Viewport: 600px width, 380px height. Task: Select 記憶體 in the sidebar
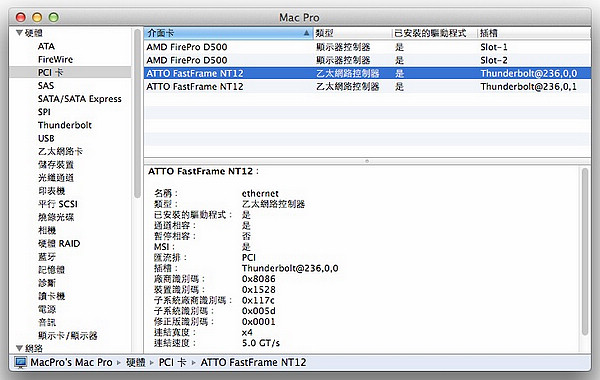pyautogui.click(x=51, y=270)
